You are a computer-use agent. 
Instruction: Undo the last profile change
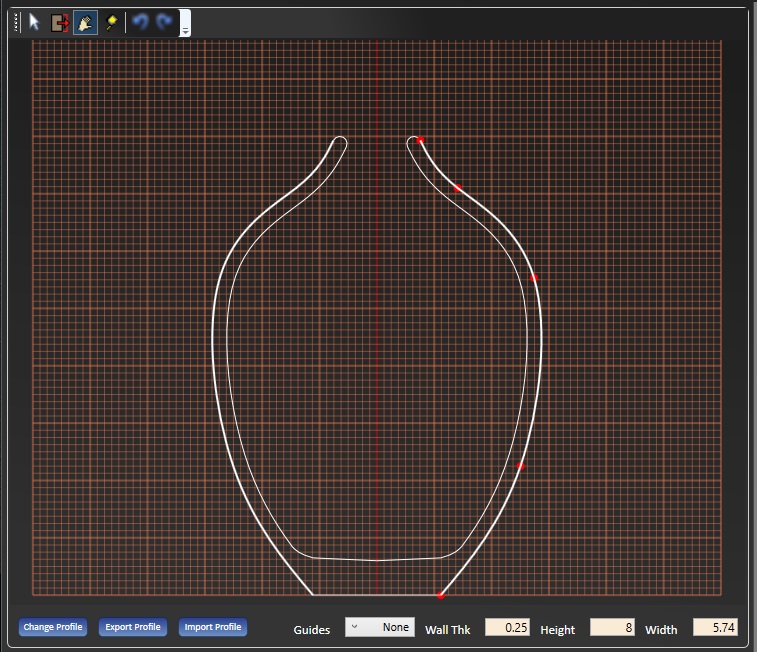(140, 22)
